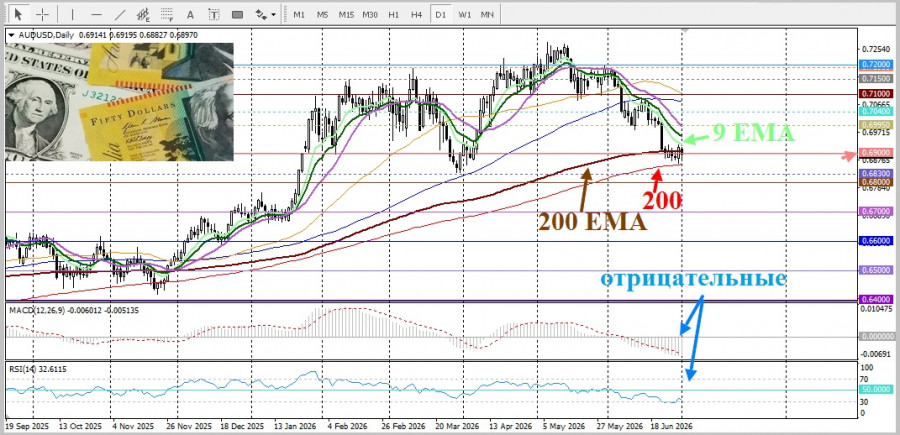Select the rectangle shape tool
The height and width of the screenshot is (435, 900).
tap(237, 14)
